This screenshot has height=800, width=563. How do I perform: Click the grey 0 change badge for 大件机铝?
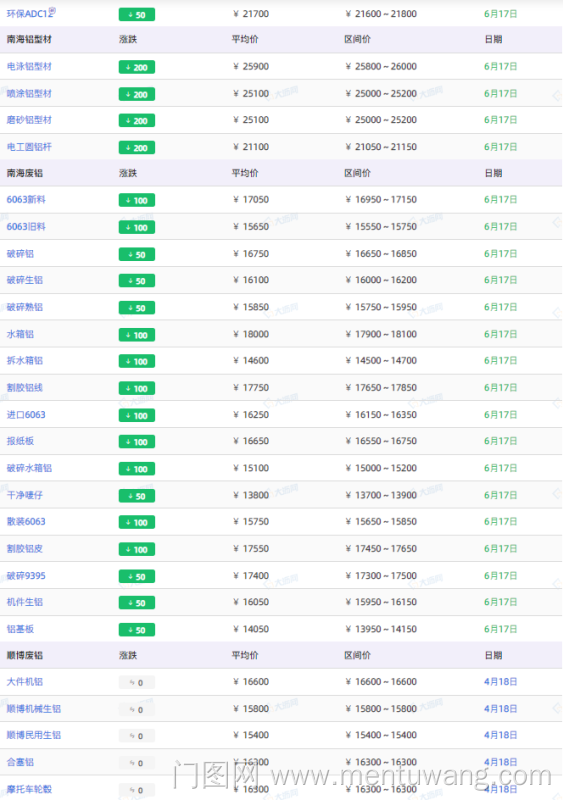137,682
